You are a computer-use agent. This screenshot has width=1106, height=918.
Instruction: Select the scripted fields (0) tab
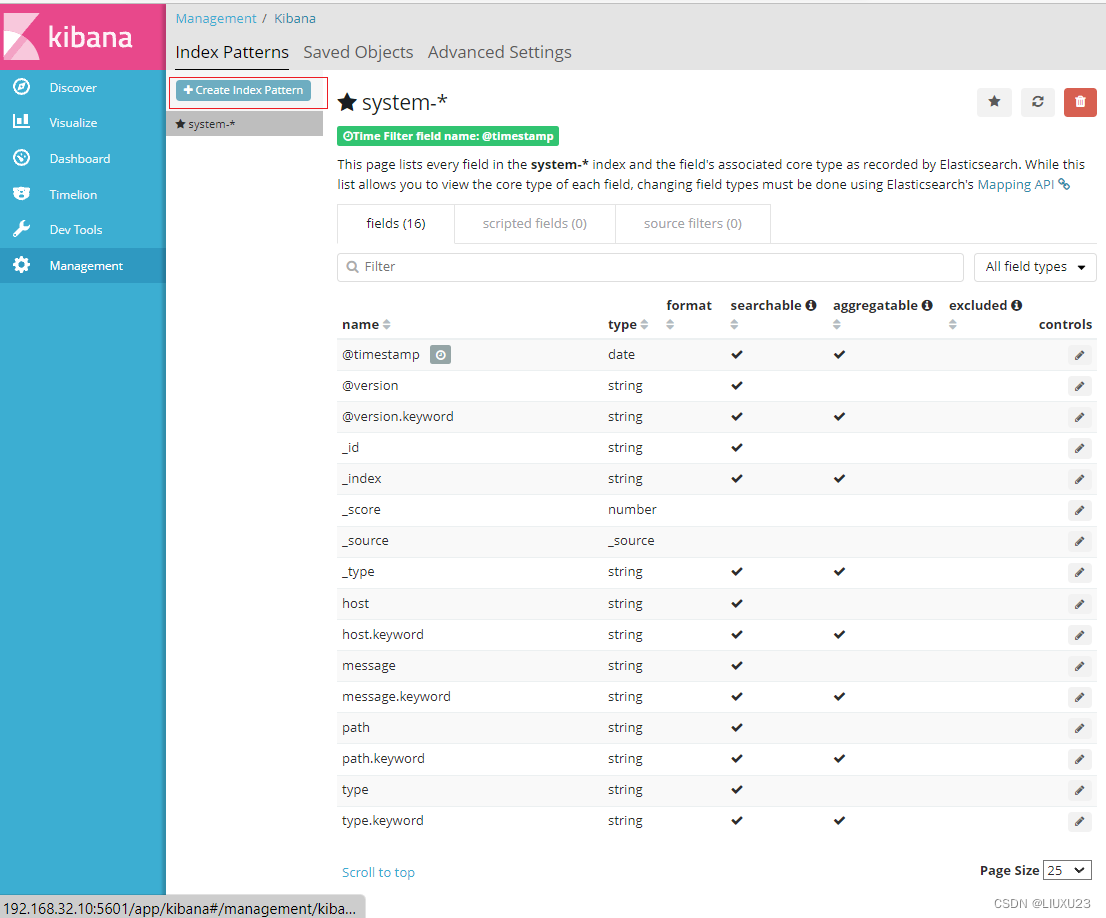535,224
